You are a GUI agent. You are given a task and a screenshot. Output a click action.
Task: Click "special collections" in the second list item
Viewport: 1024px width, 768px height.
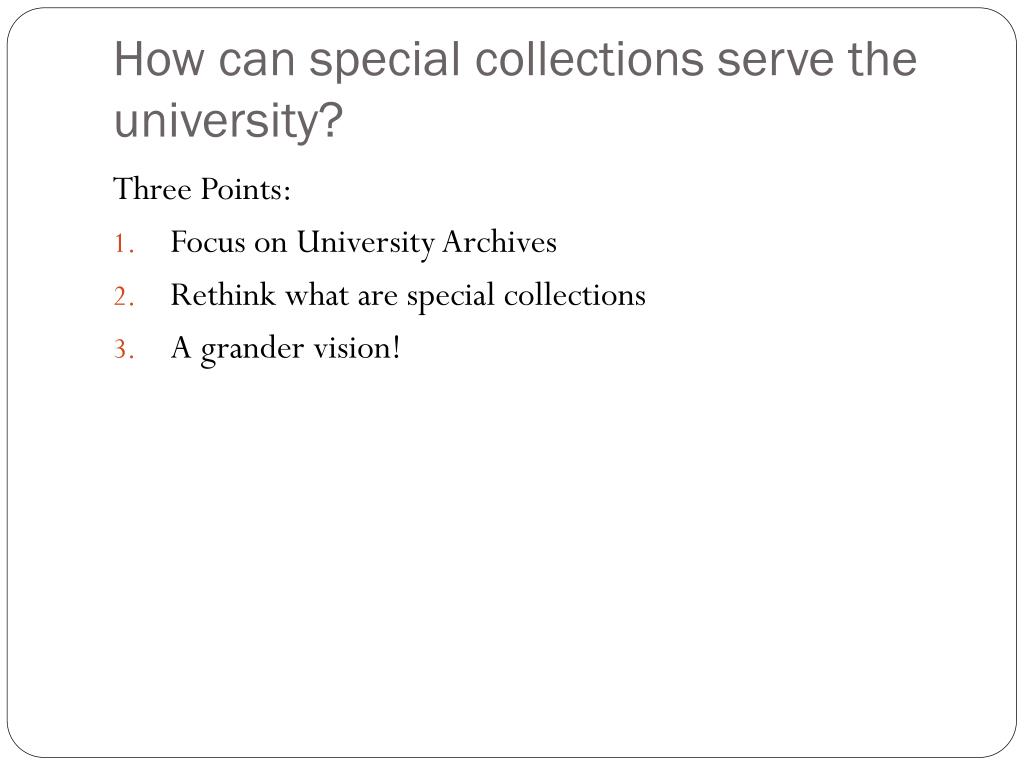click(x=526, y=297)
